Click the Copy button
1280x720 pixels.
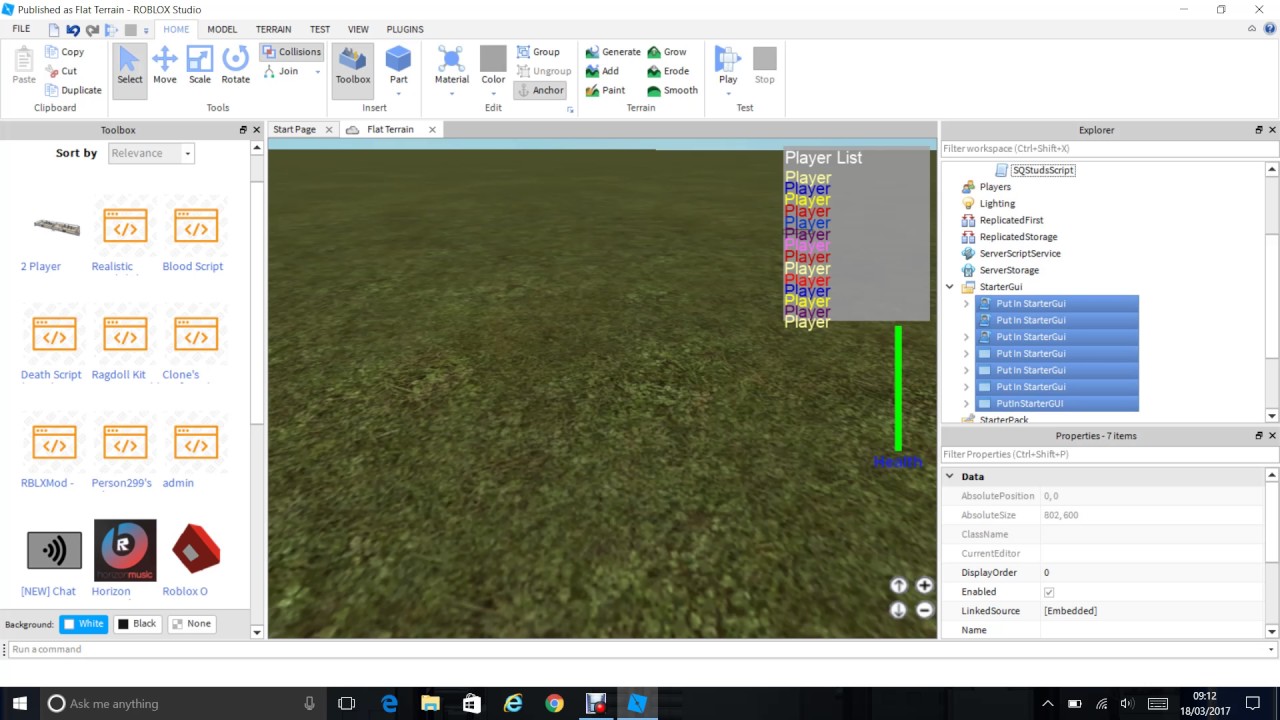tap(64, 52)
